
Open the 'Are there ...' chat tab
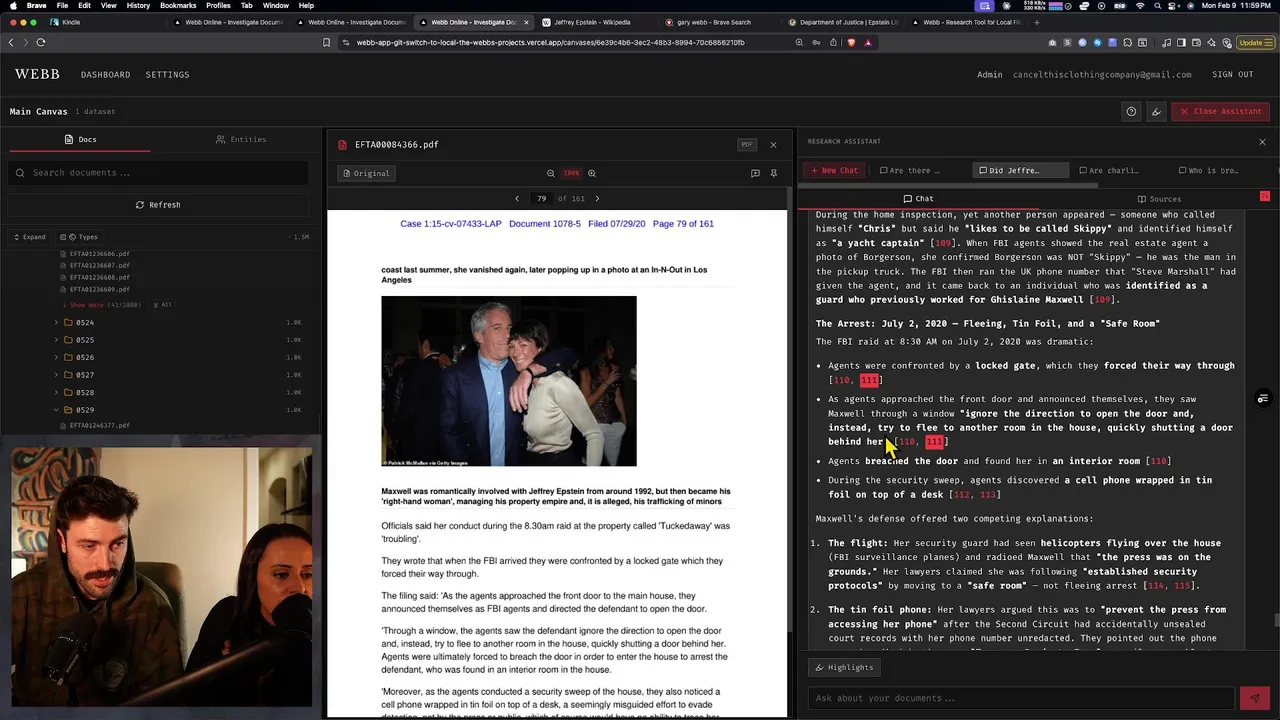tap(909, 170)
